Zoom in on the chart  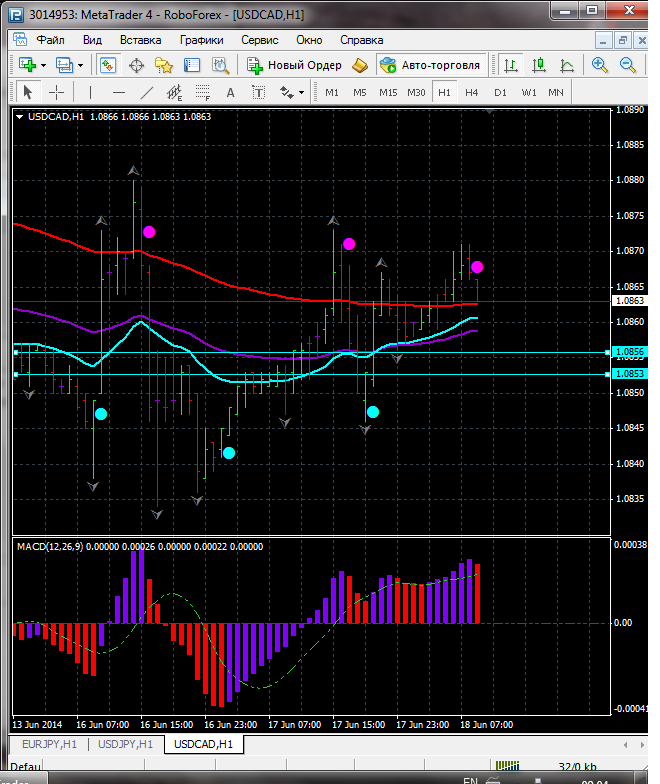(x=600, y=65)
